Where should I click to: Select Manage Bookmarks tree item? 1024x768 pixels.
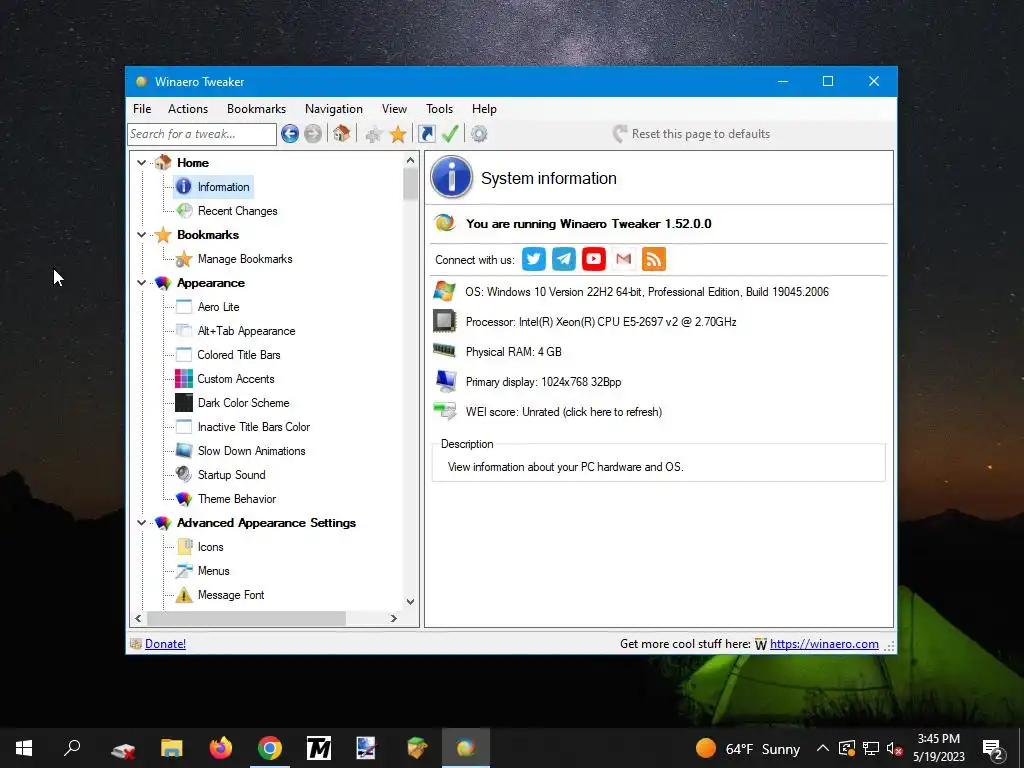[245, 259]
